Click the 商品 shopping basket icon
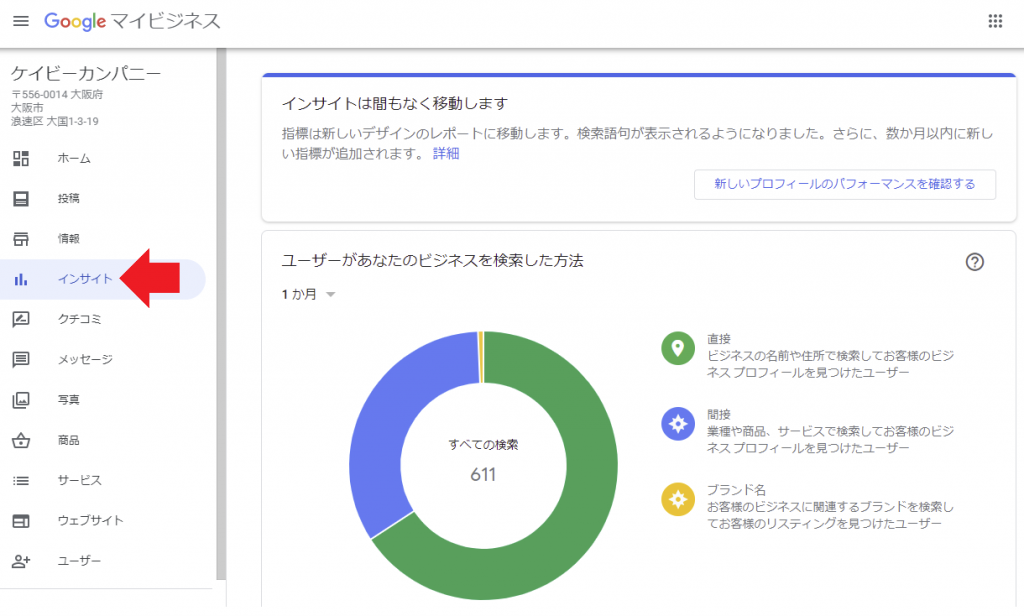Screen dimensions: 1024x616 pyautogui.click(x=21, y=440)
